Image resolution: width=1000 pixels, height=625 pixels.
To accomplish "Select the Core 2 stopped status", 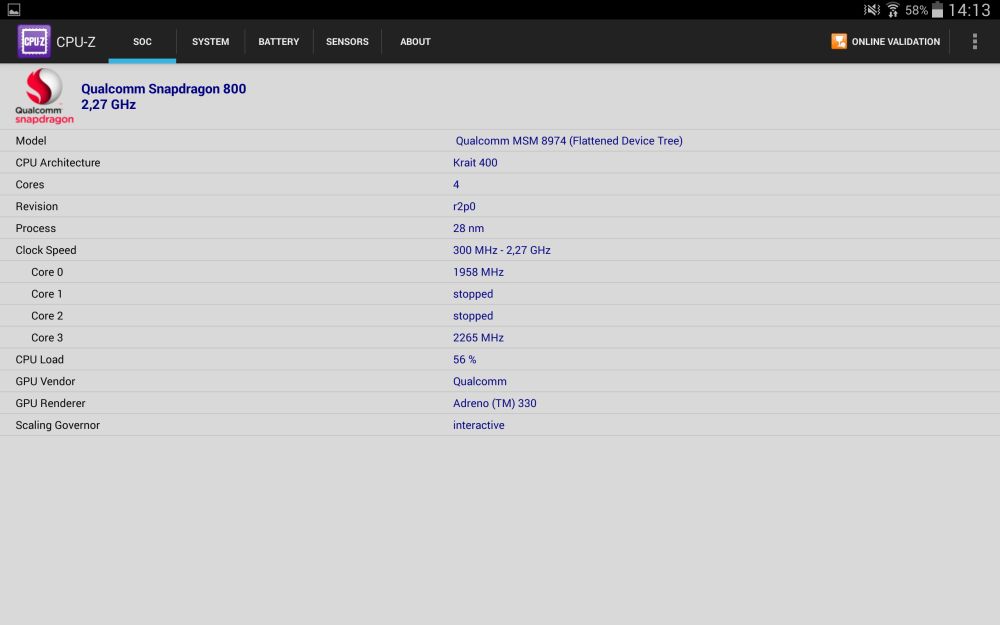I will [x=473, y=316].
